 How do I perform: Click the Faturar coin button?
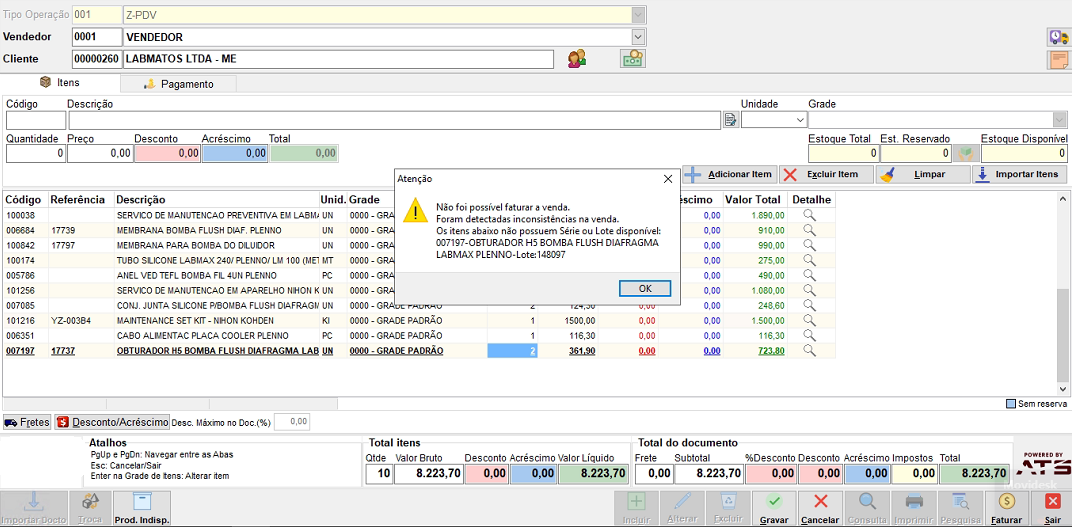(1006, 509)
